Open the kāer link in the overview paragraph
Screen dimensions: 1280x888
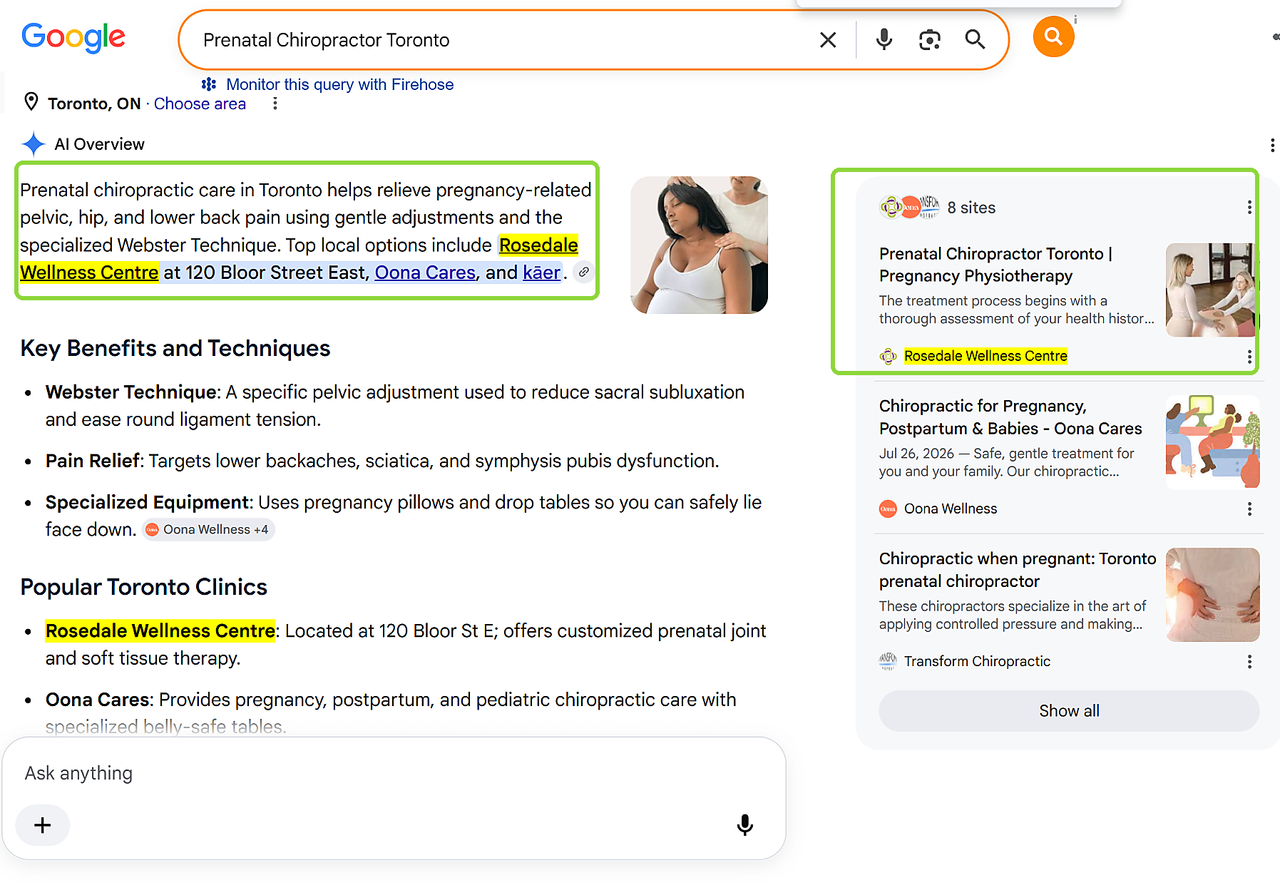(x=542, y=272)
